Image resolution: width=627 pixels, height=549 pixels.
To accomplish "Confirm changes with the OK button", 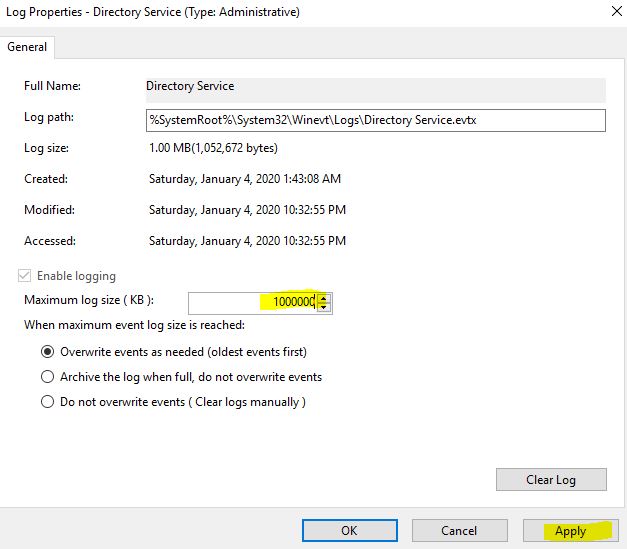I will pyautogui.click(x=349, y=530).
